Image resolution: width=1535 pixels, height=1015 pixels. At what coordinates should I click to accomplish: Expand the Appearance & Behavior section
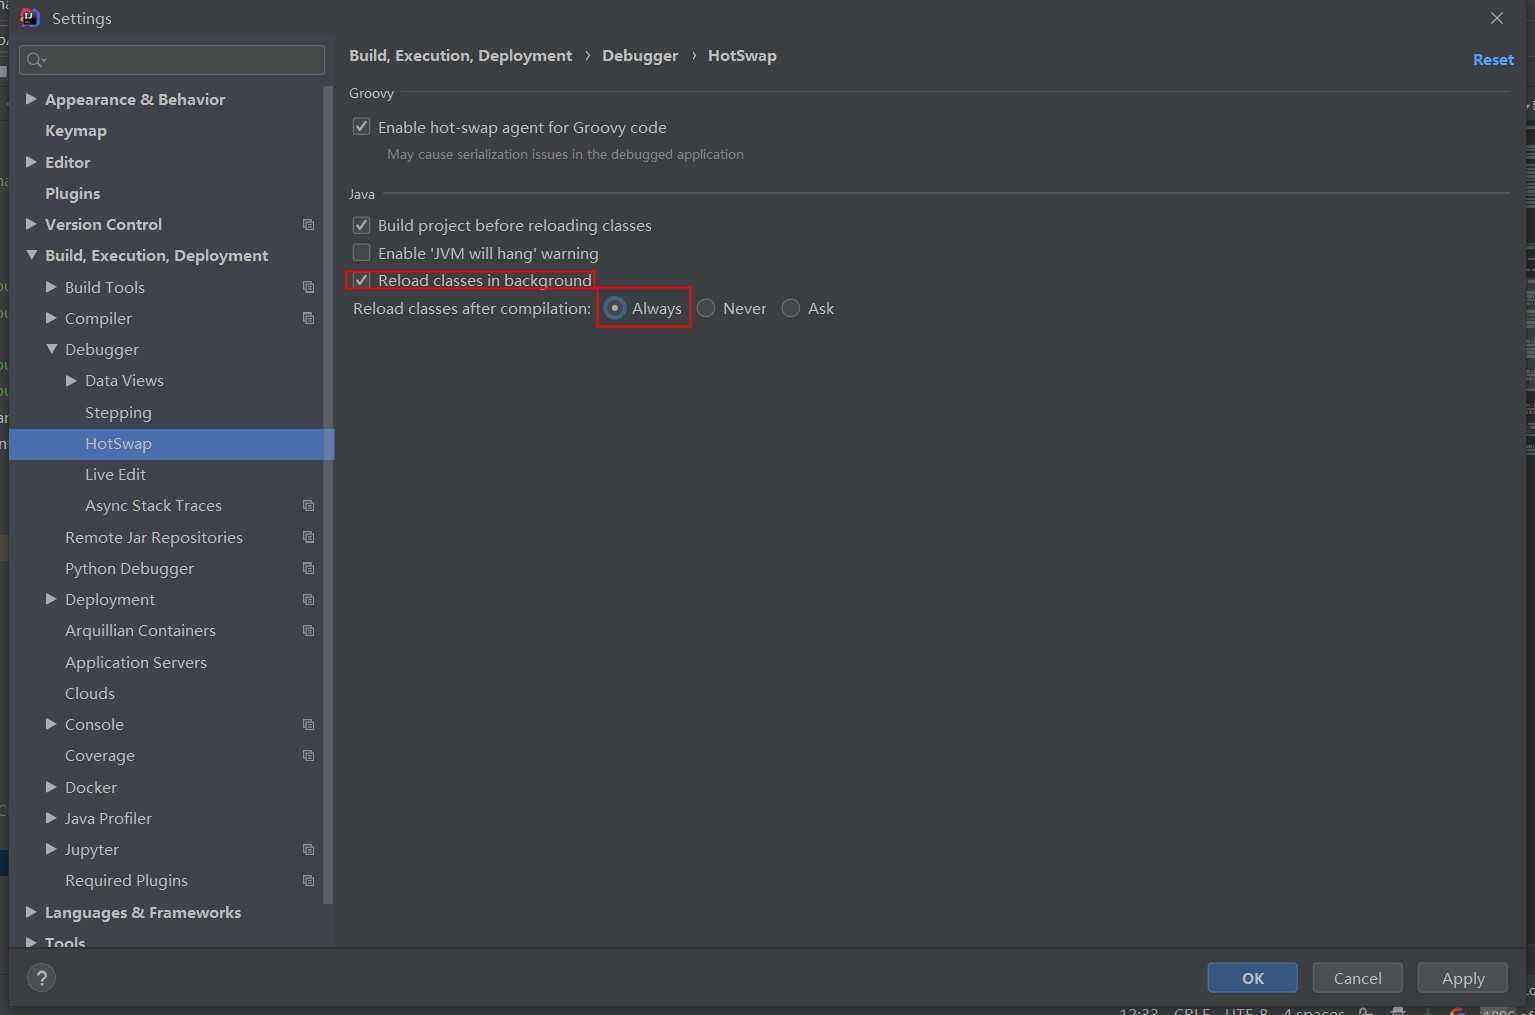[31, 99]
